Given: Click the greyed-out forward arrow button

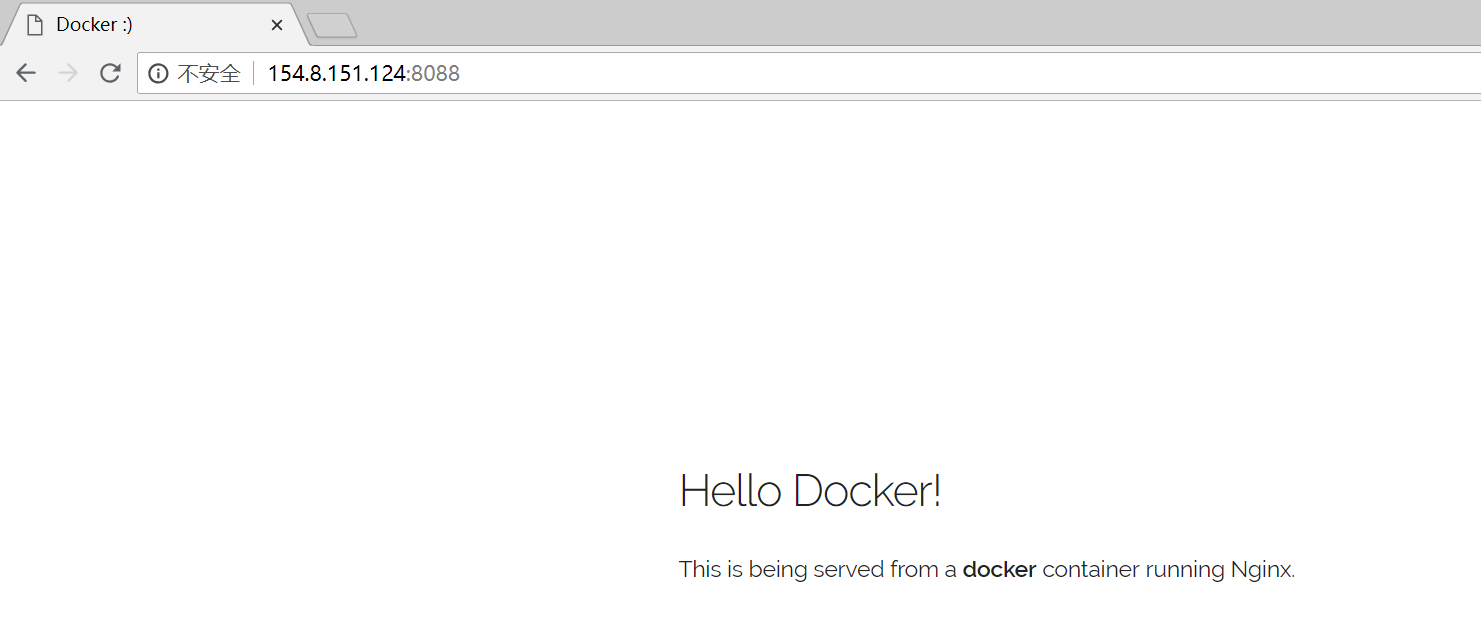Looking at the screenshot, I should pyautogui.click(x=68, y=73).
